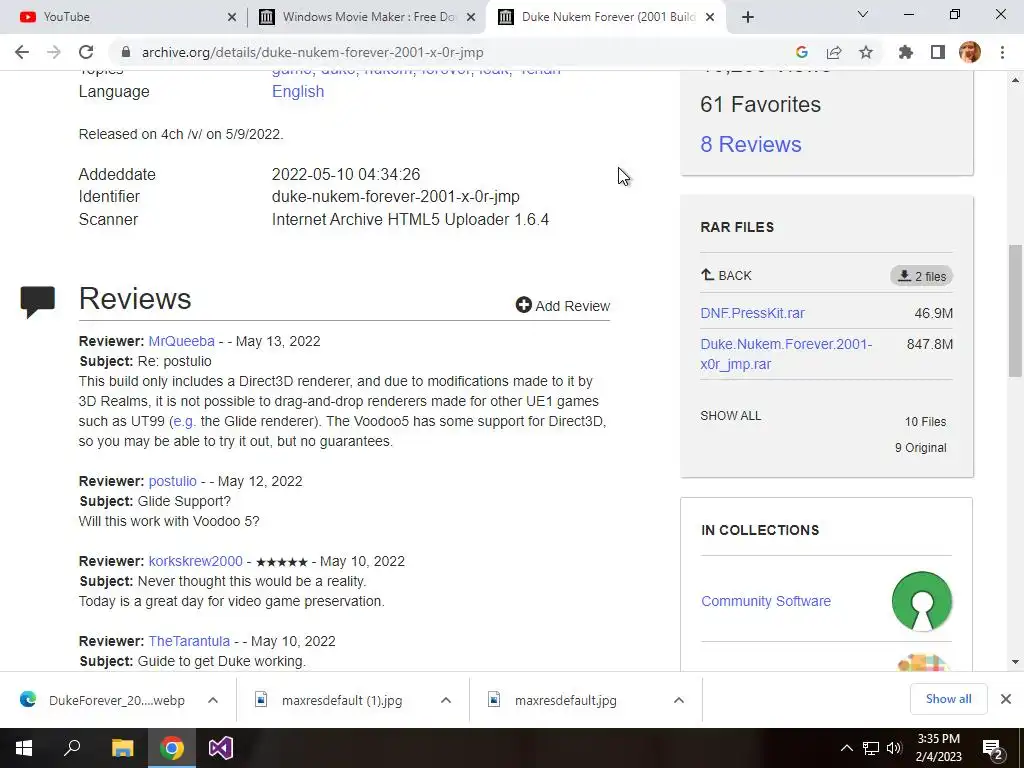
Task: Open the Windows Start menu
Action: 24,748
